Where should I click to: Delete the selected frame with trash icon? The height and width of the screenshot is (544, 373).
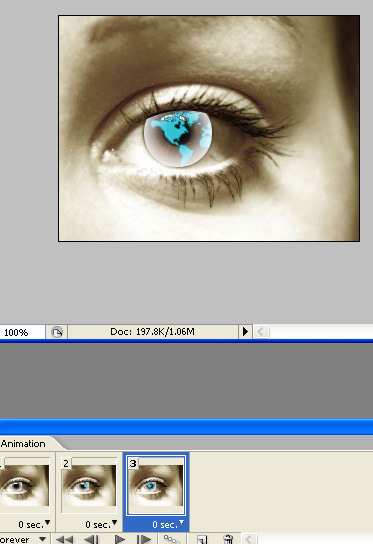pos(228,540)
